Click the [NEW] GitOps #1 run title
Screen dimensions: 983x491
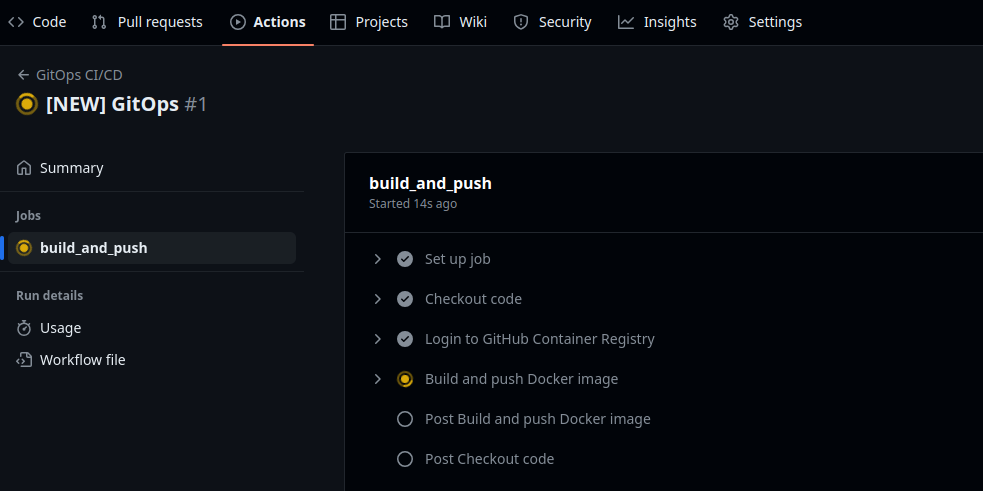coord(127,104)
